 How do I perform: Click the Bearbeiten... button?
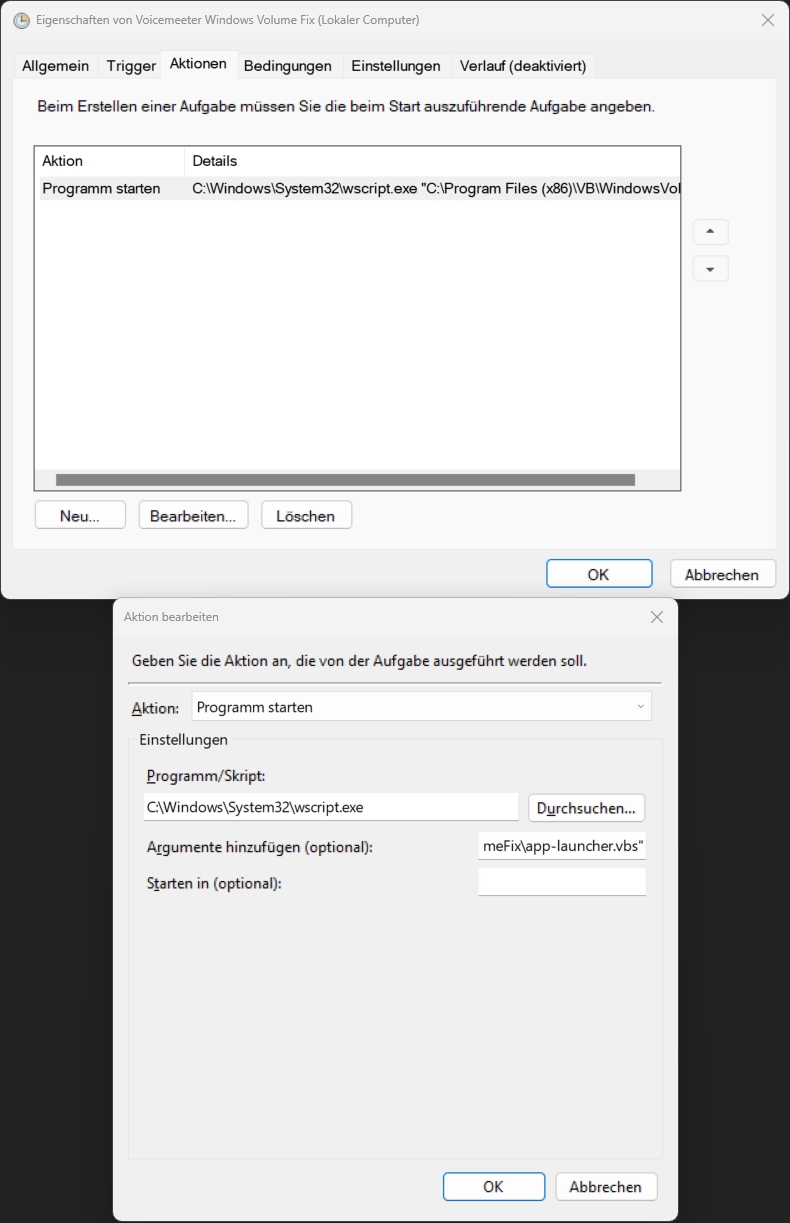[193, 516]
